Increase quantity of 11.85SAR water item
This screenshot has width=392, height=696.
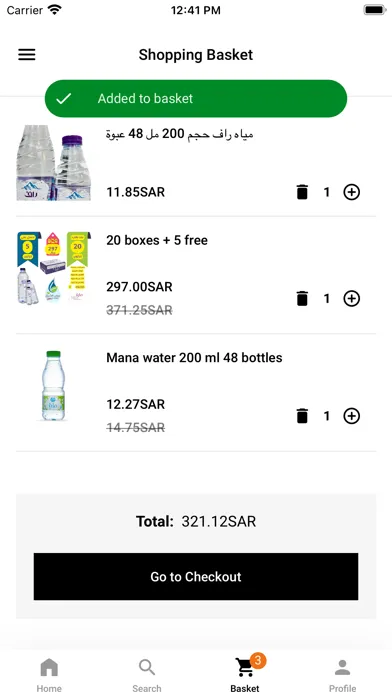pyautogui.click(x=352, y=192)
